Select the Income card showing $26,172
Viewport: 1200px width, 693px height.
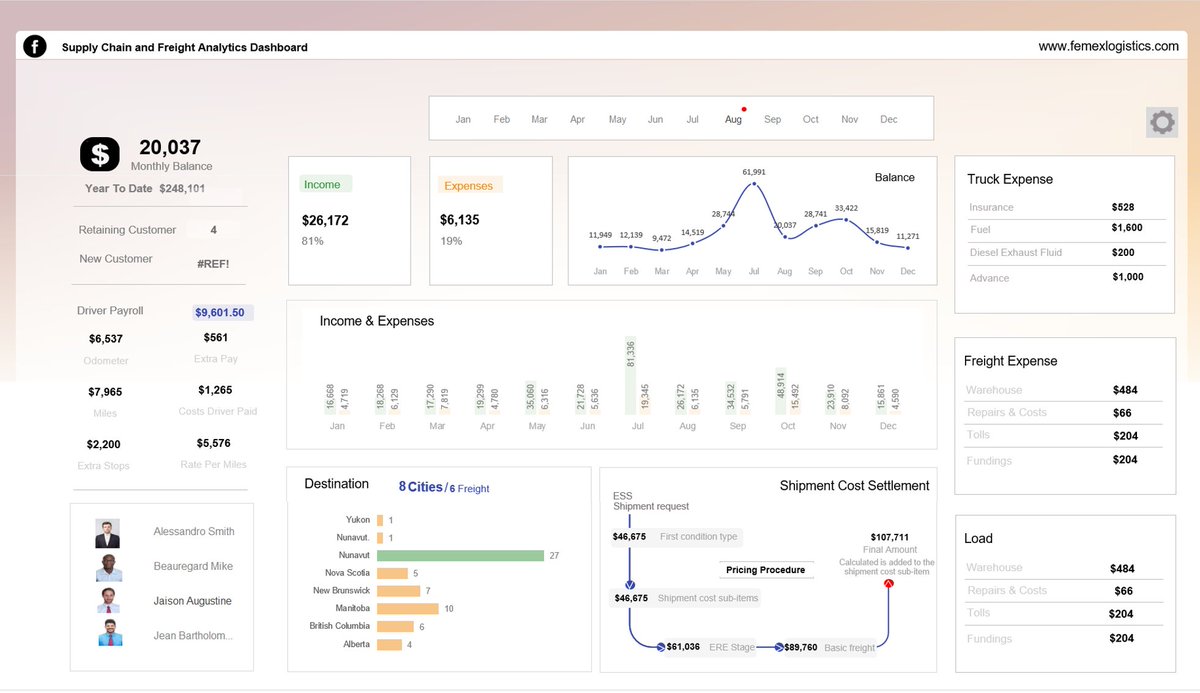(x=349, y=220)
